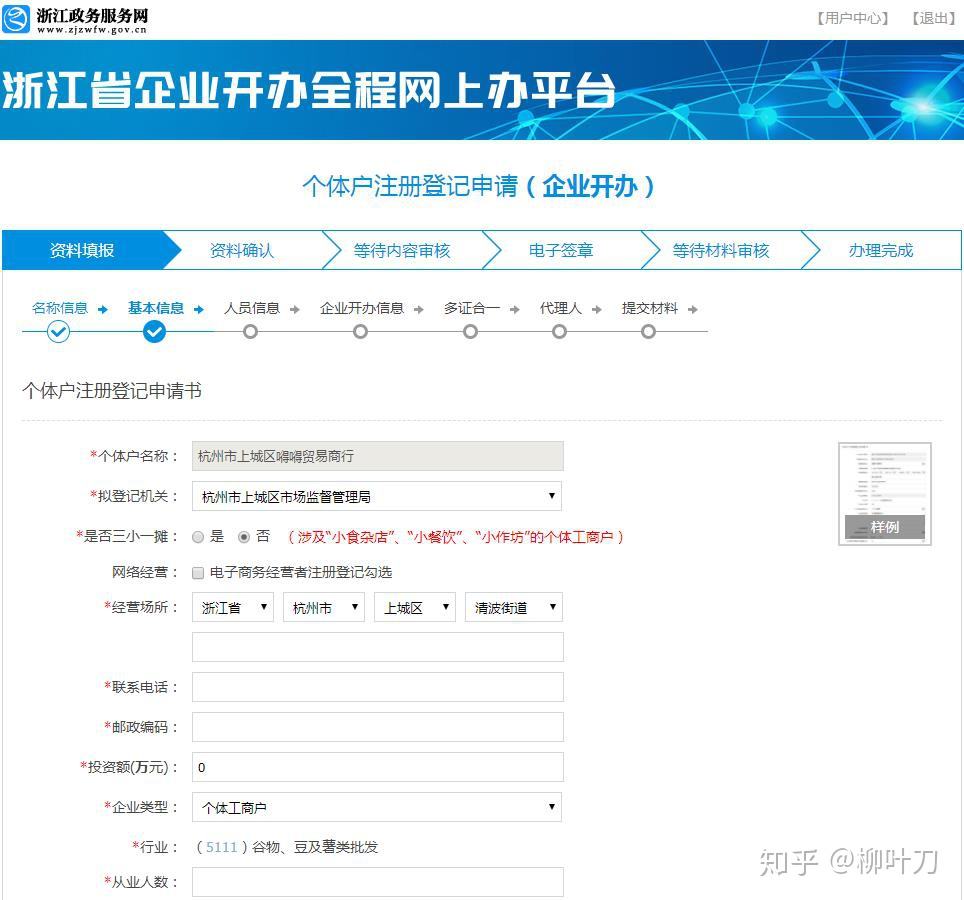The height and width of the screenshot is (900, 964).
Task: Click the 名称信息 completed checkmark circle
Action: point(58,332)
